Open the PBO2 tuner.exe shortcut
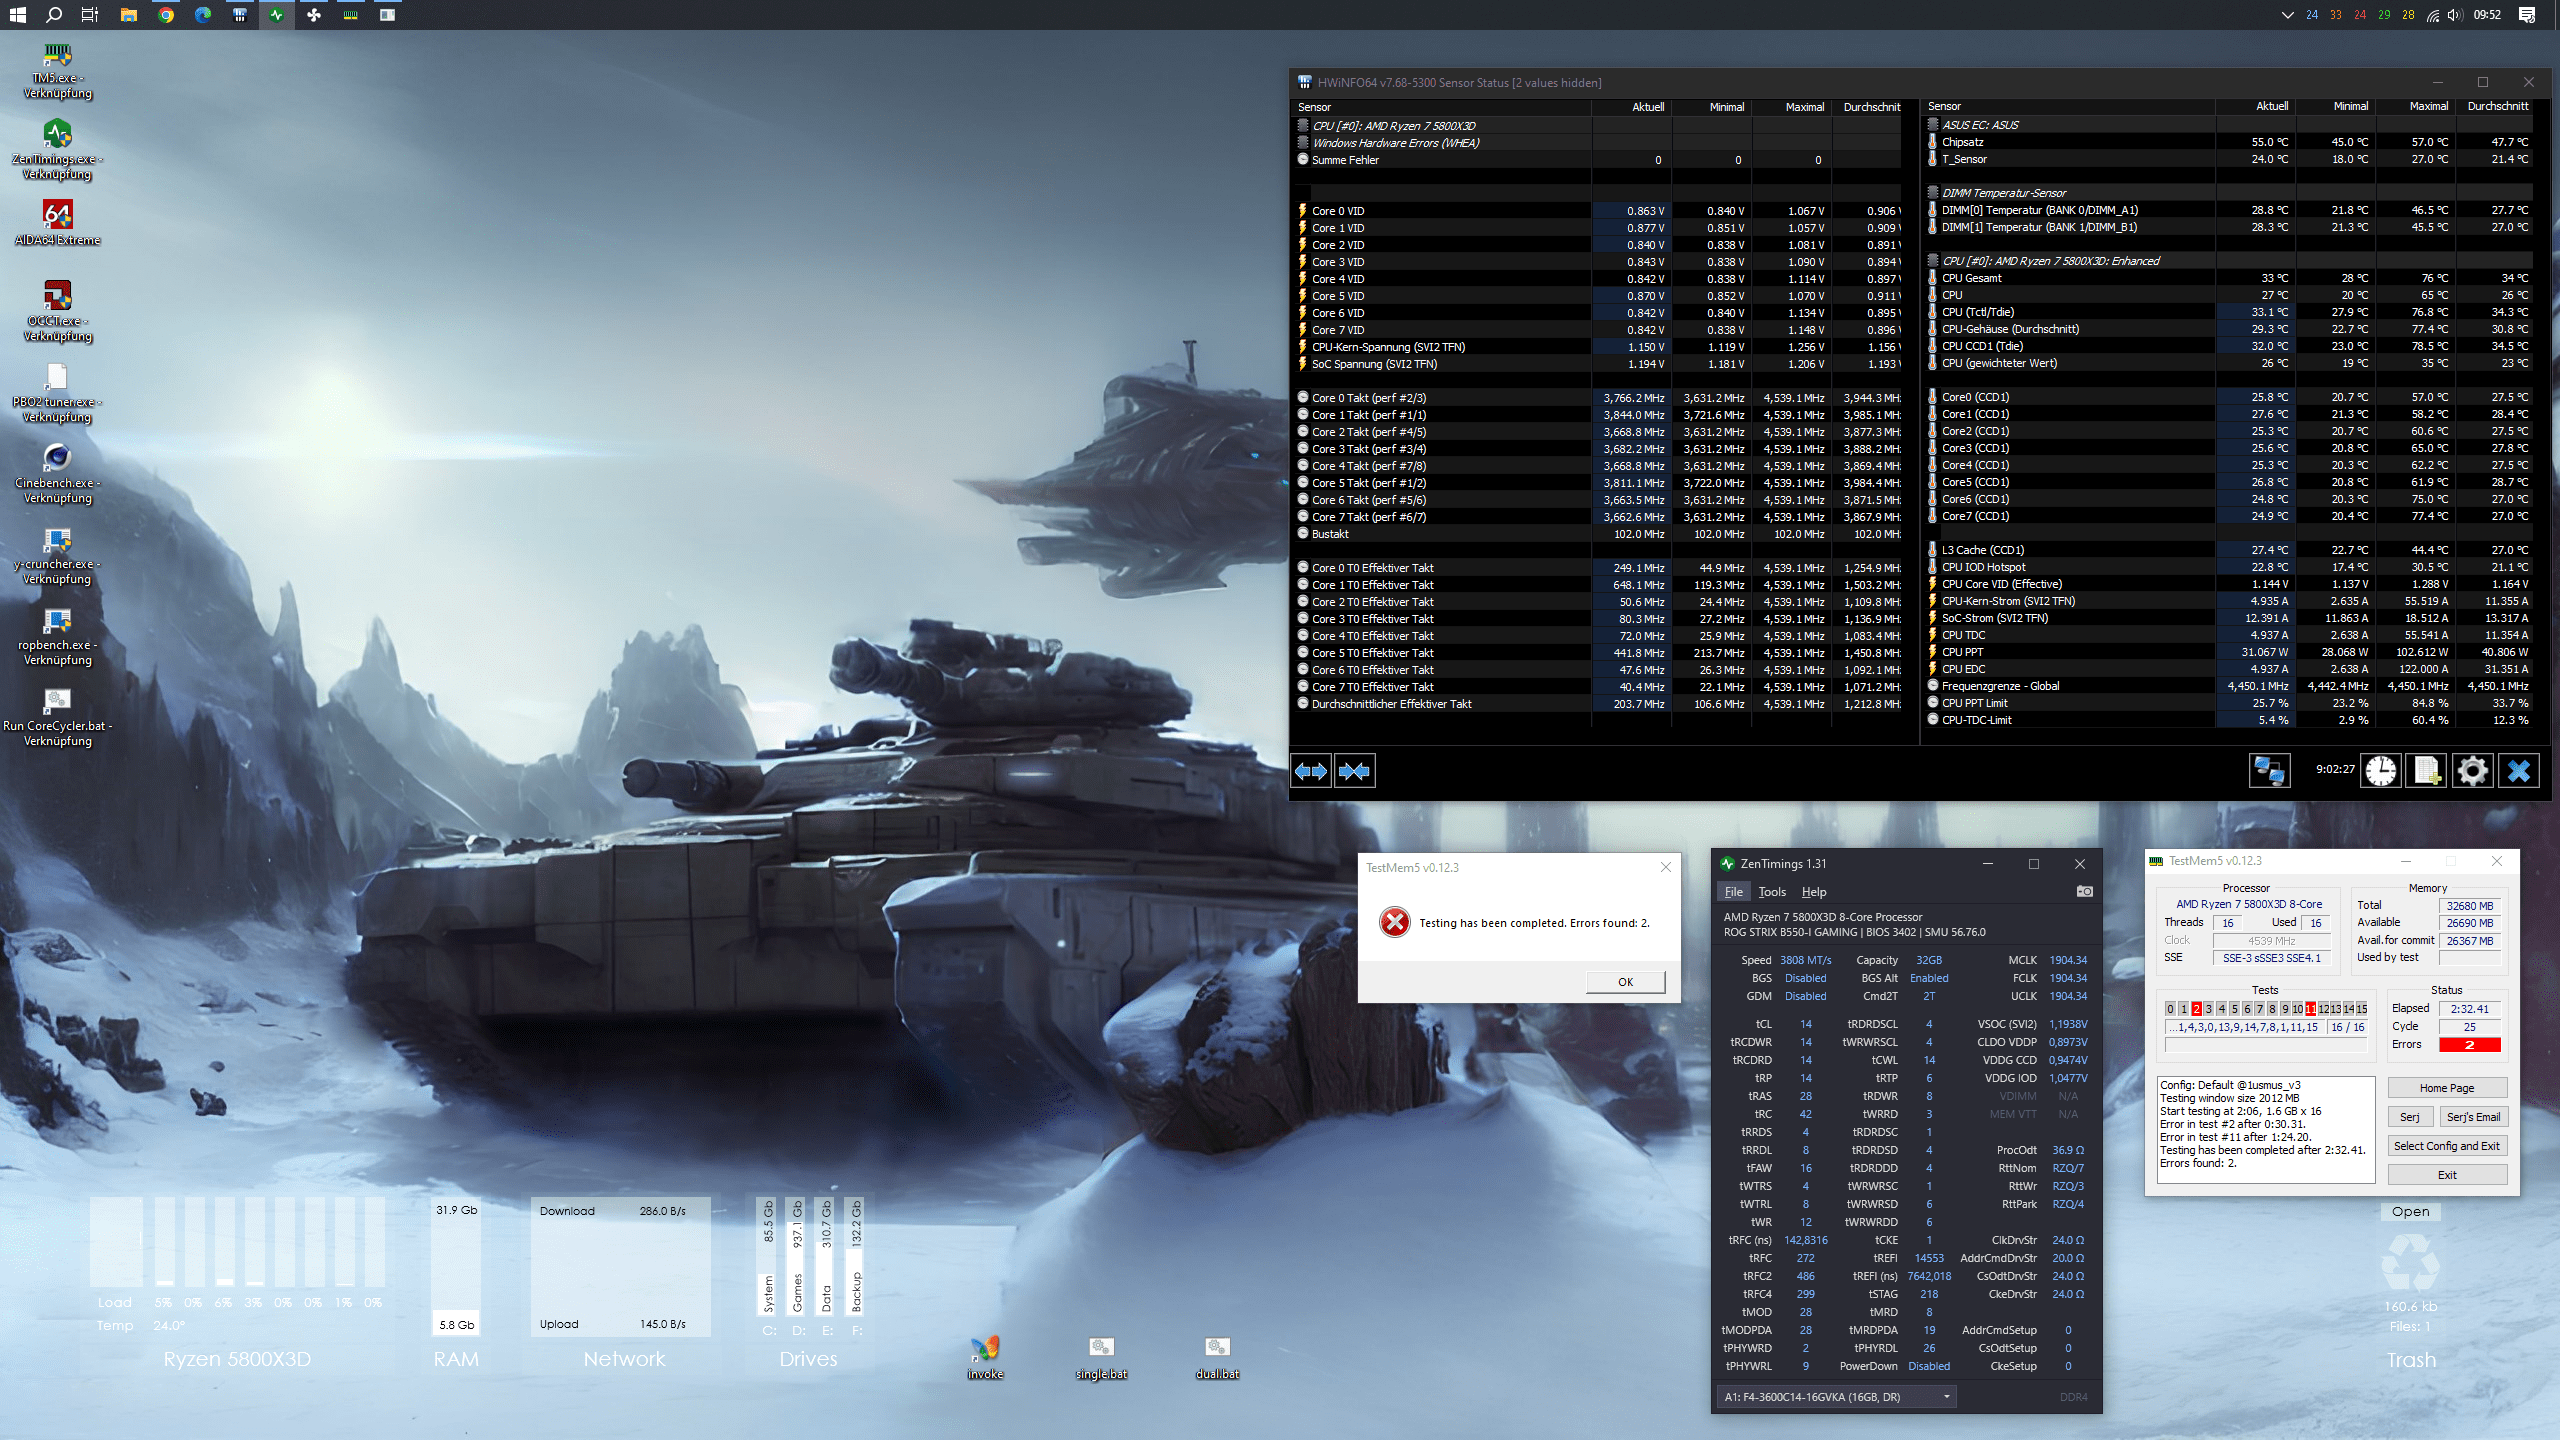 [57, 393]
